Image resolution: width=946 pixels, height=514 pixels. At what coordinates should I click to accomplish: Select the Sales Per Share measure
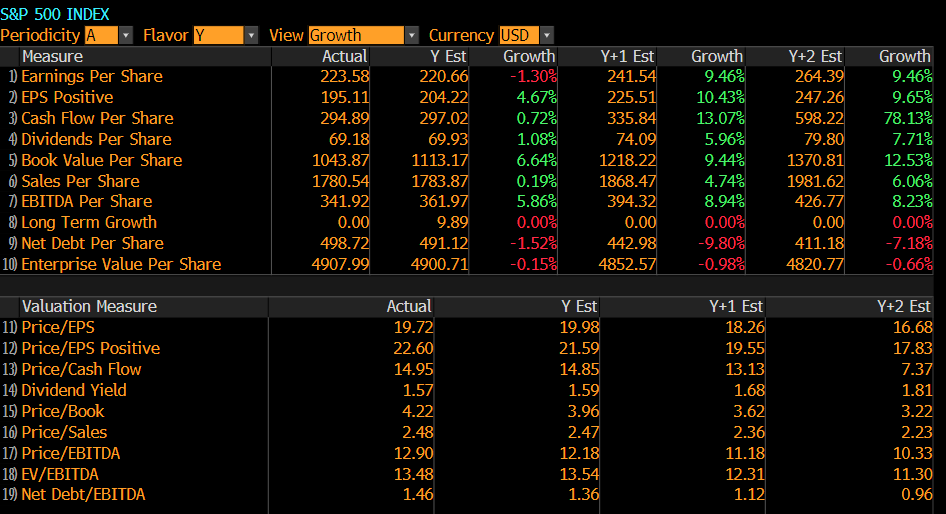(80, 182)
